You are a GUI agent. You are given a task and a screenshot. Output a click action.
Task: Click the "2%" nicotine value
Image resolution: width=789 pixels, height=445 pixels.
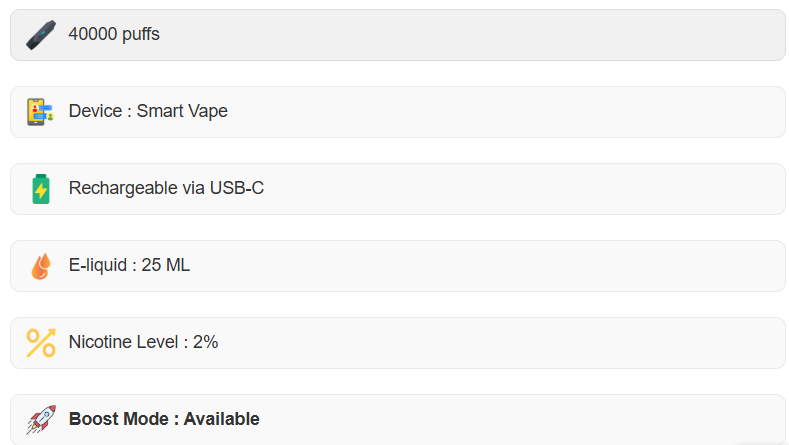point(205,343)
